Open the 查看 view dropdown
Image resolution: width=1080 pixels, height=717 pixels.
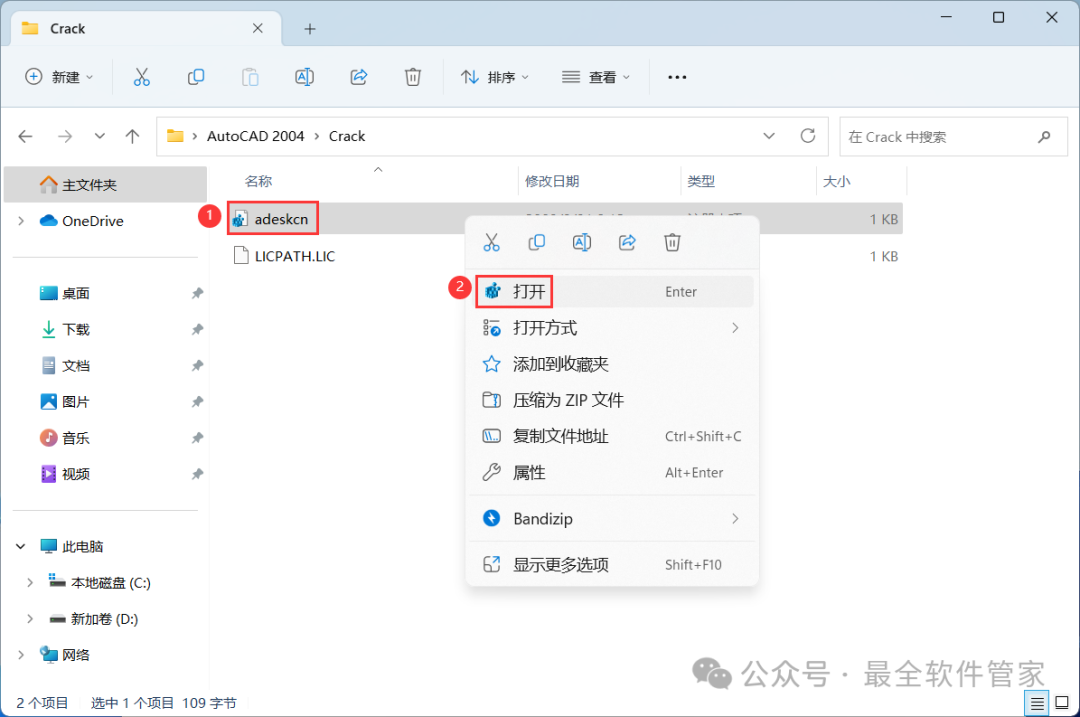596,77
